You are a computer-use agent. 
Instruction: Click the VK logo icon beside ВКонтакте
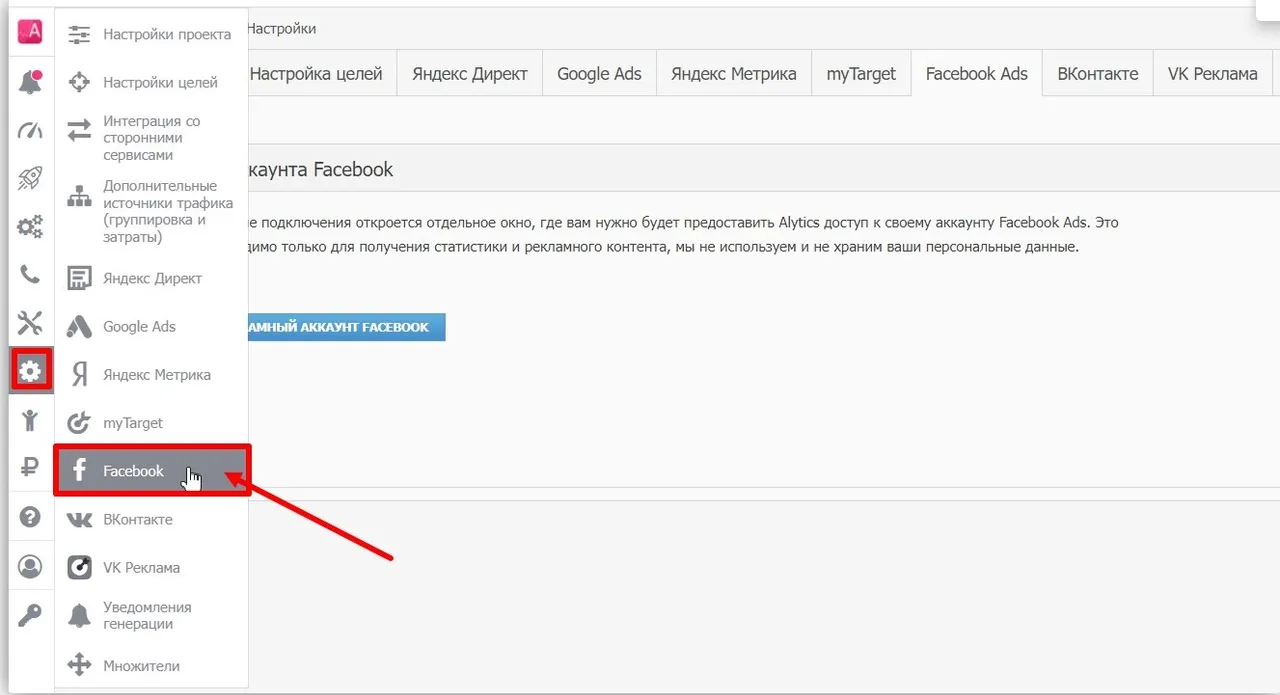[79, 520]
